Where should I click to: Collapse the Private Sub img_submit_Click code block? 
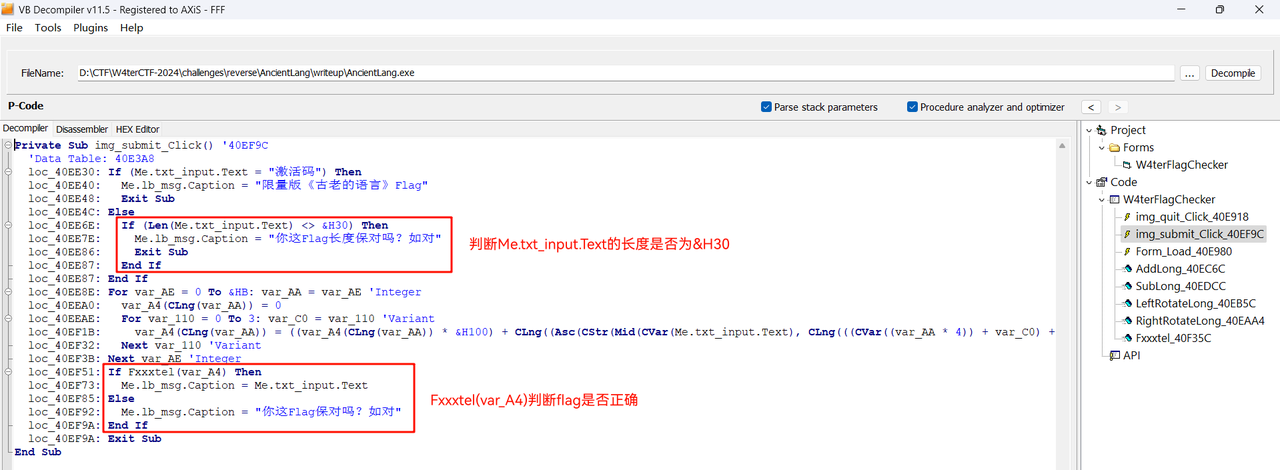point(8,146)
